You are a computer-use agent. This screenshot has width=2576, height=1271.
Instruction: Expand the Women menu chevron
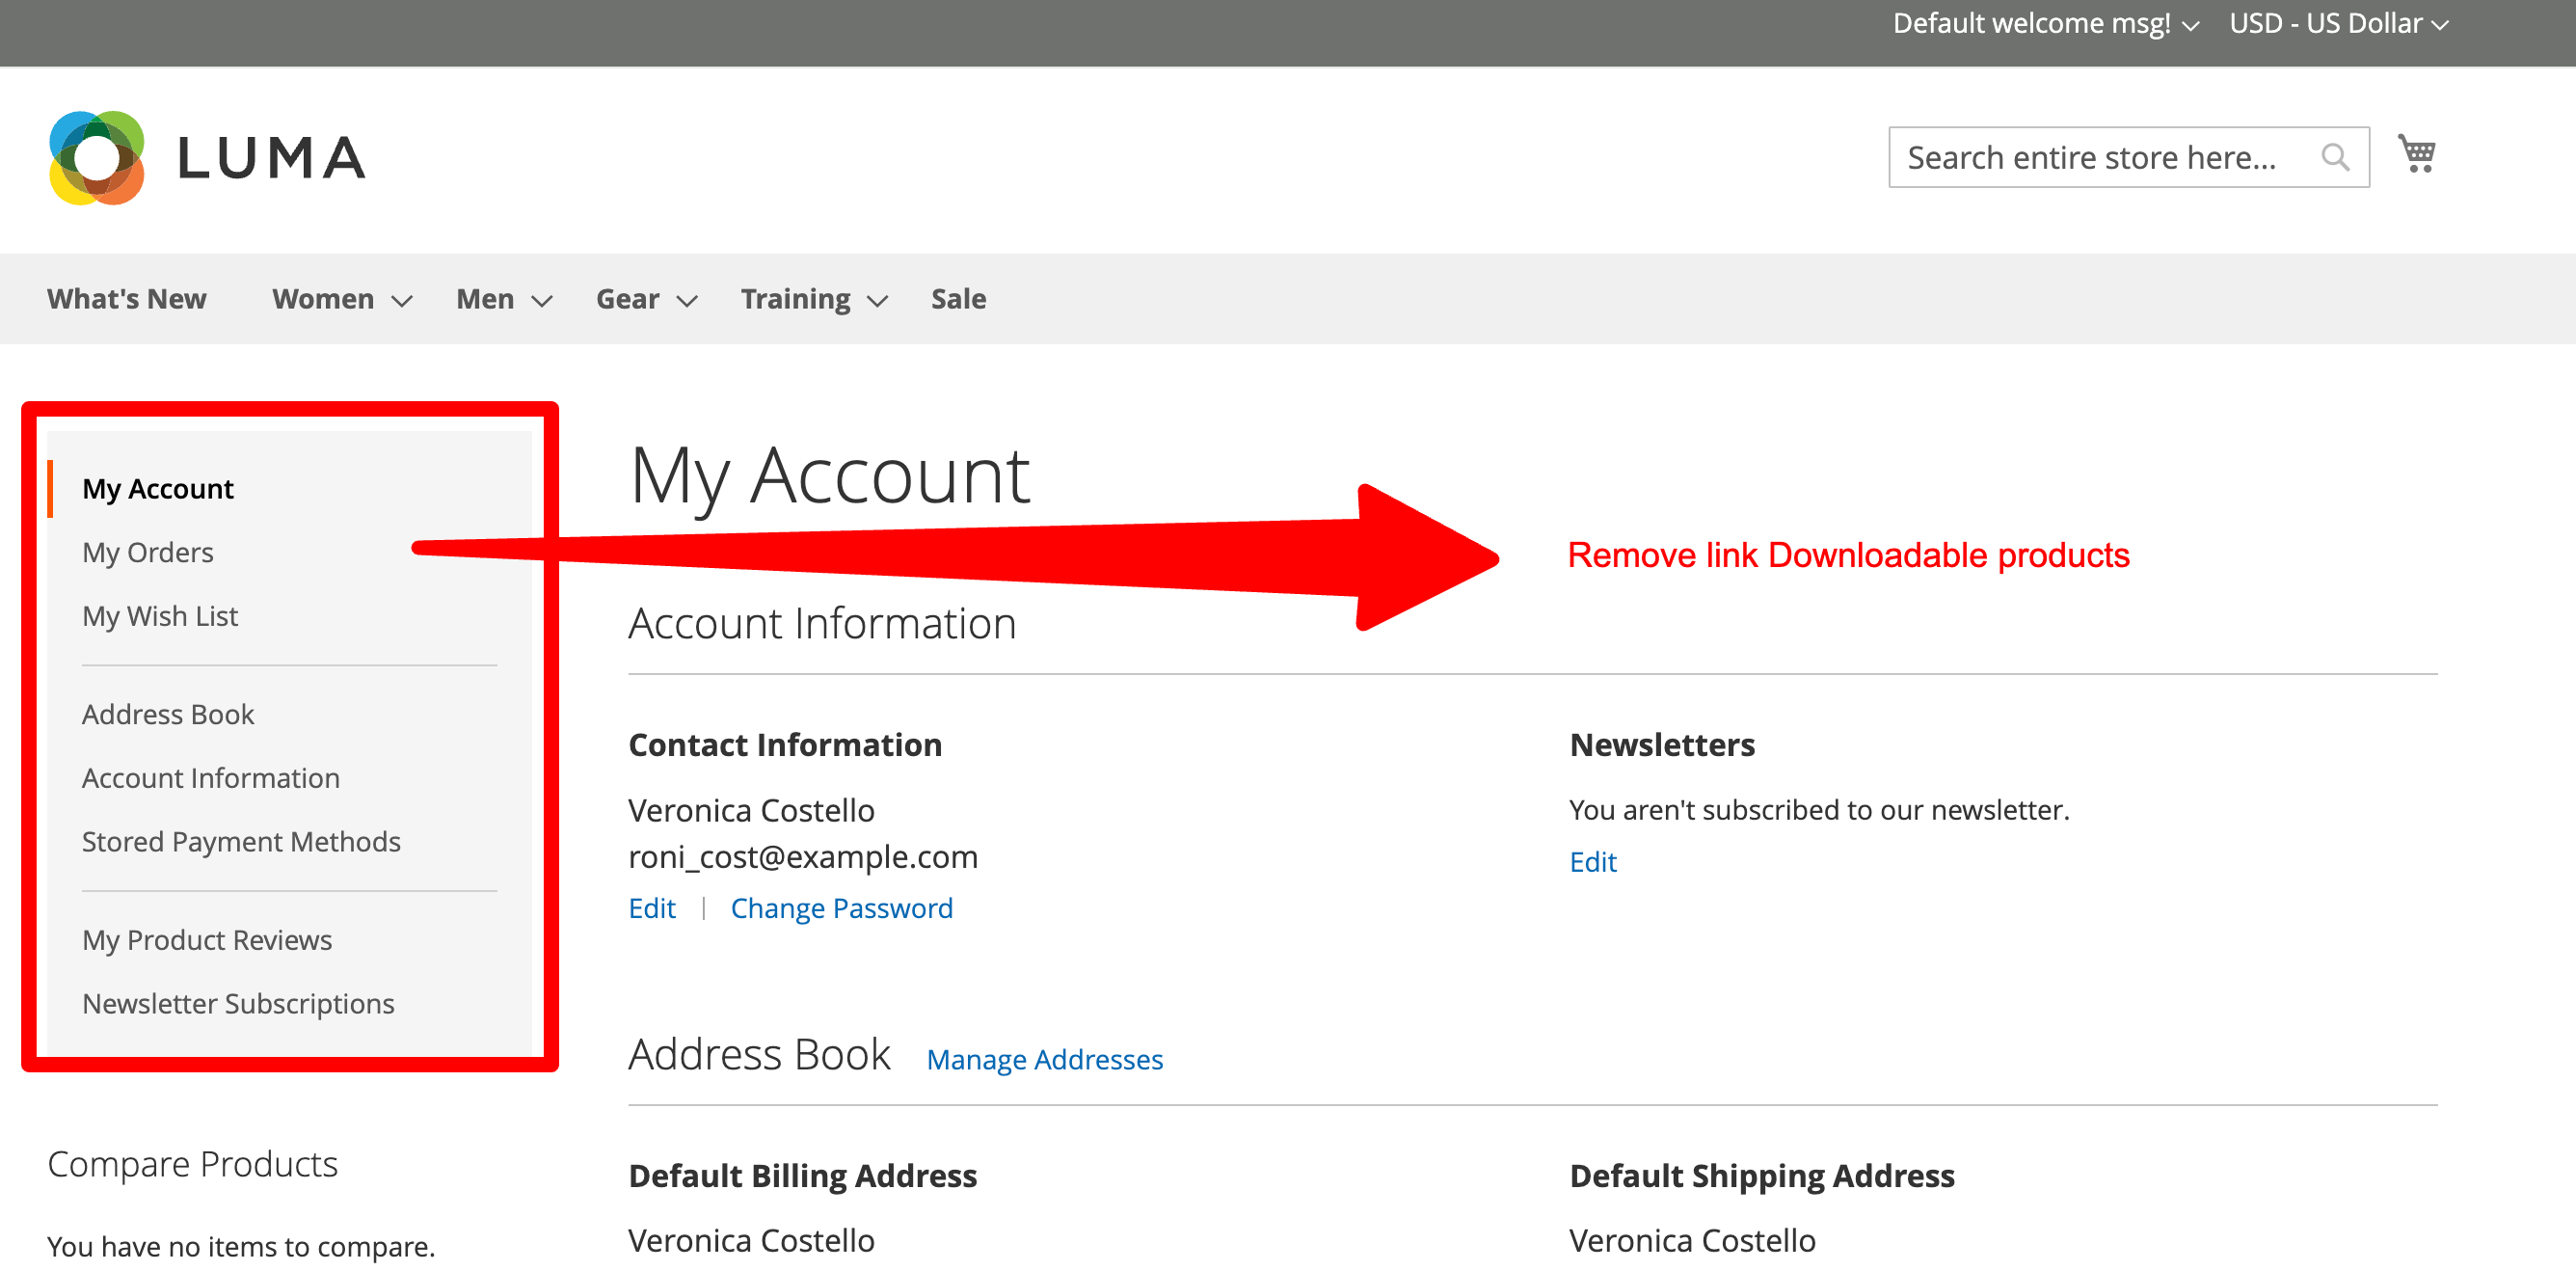[402, 300]
